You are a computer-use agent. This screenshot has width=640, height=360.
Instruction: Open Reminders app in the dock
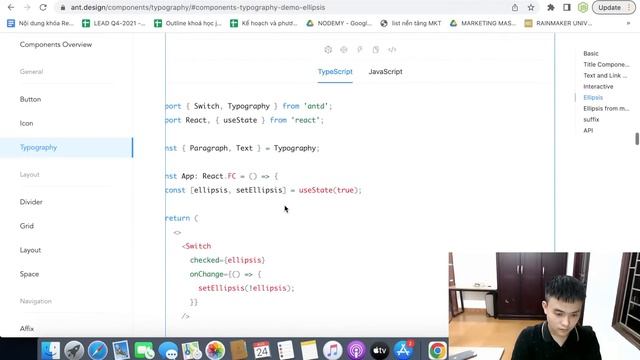[285, 350]
